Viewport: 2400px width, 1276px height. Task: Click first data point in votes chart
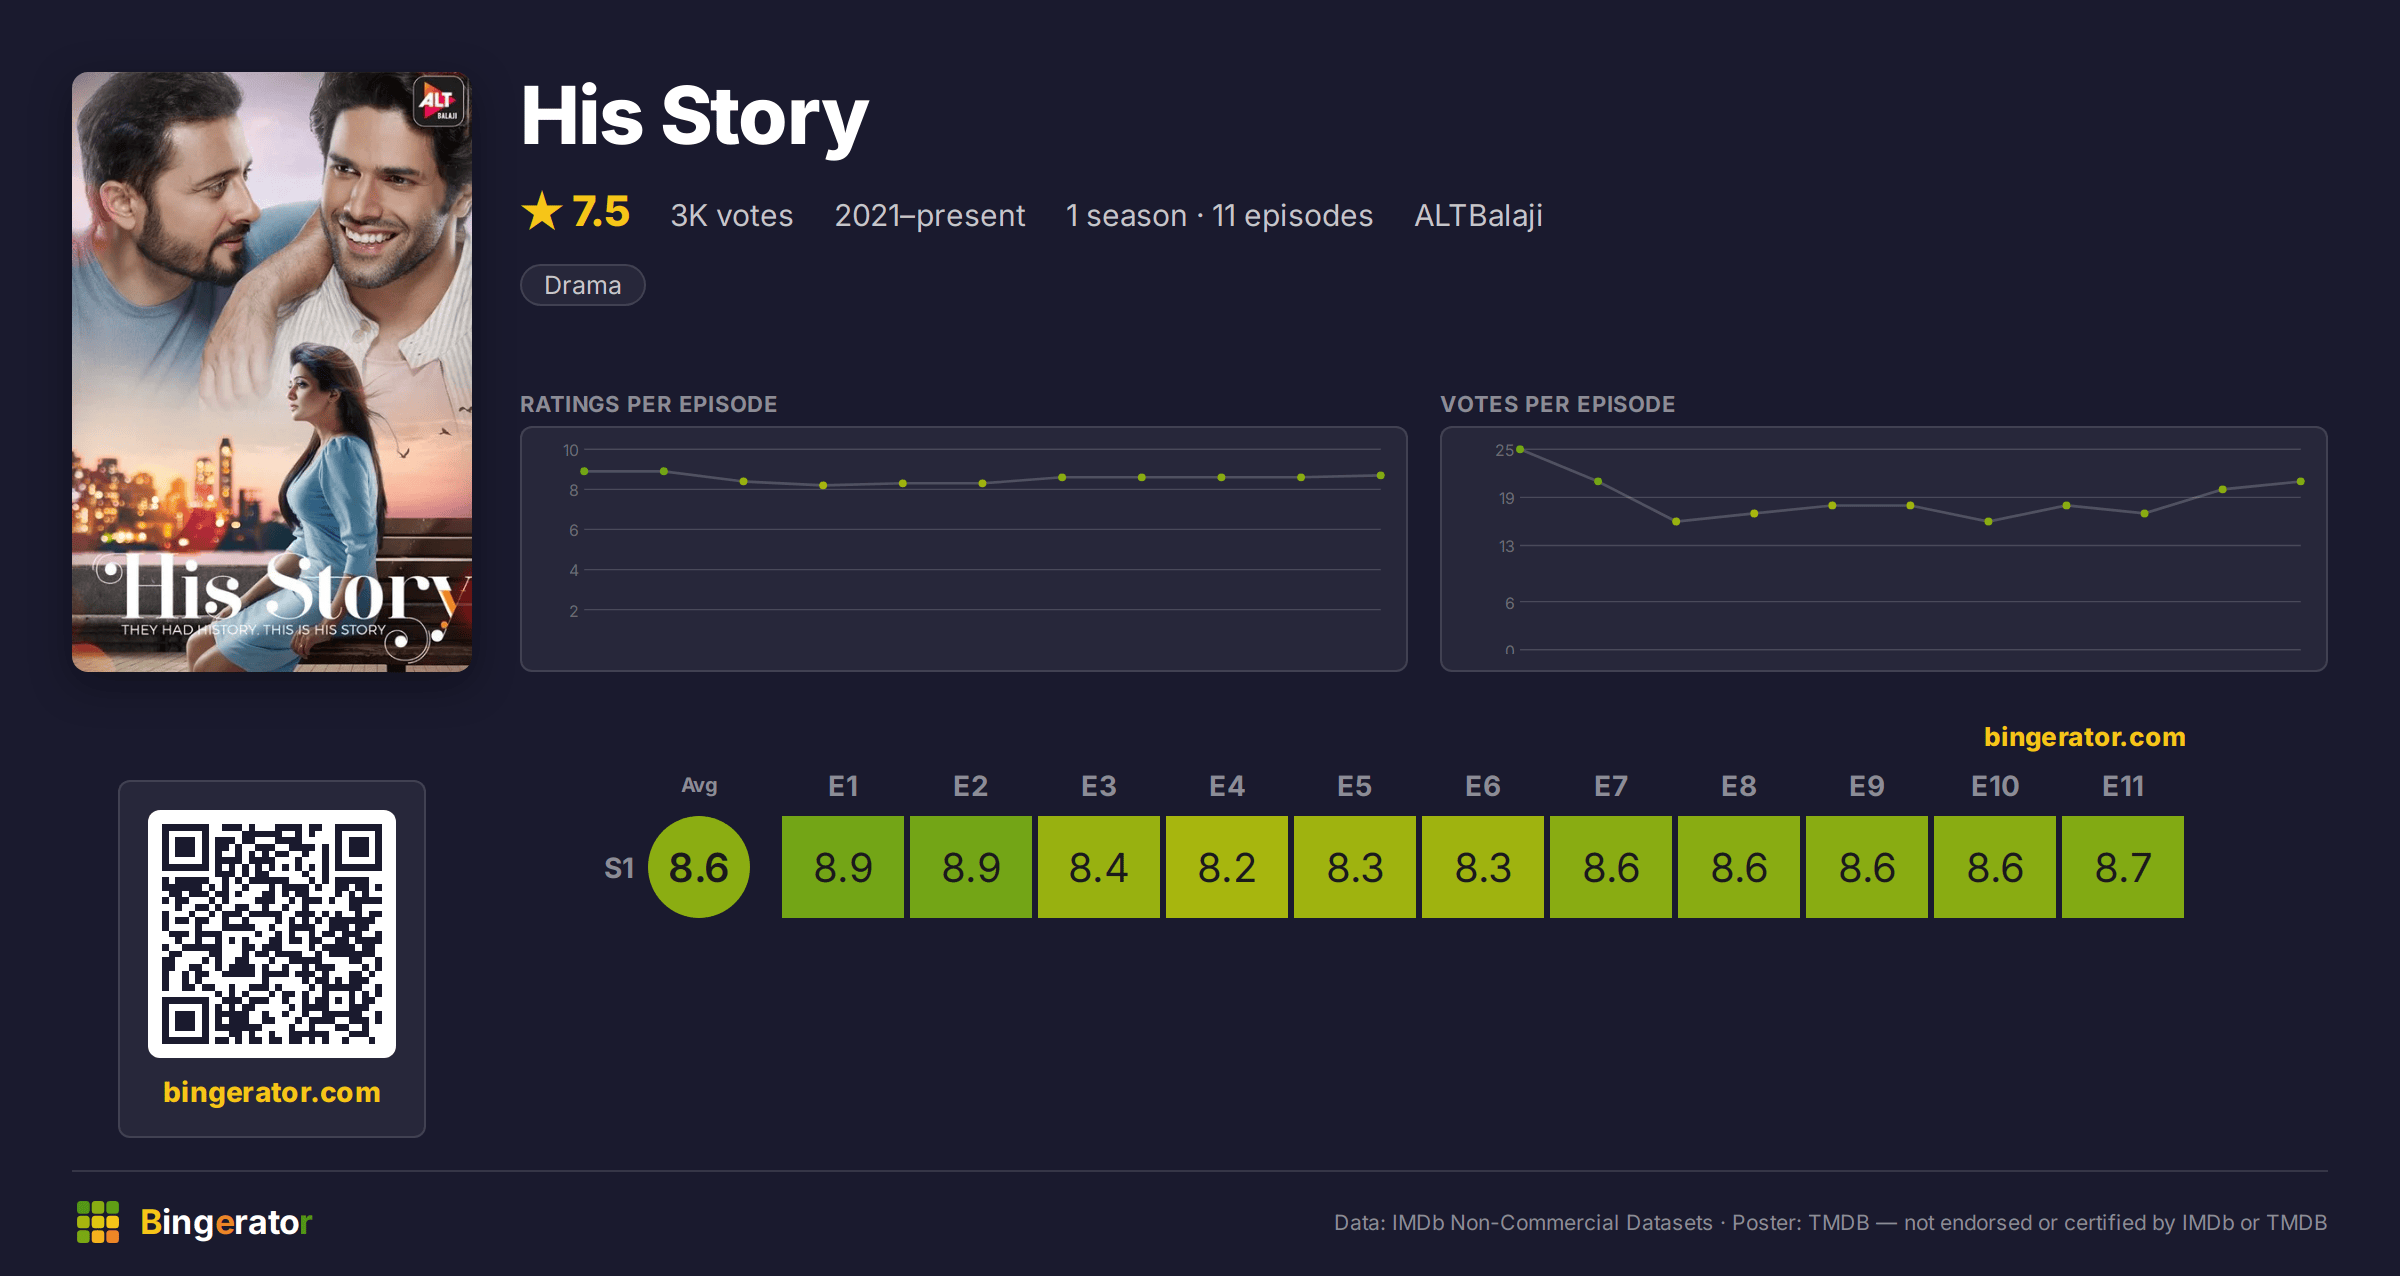1520,450
